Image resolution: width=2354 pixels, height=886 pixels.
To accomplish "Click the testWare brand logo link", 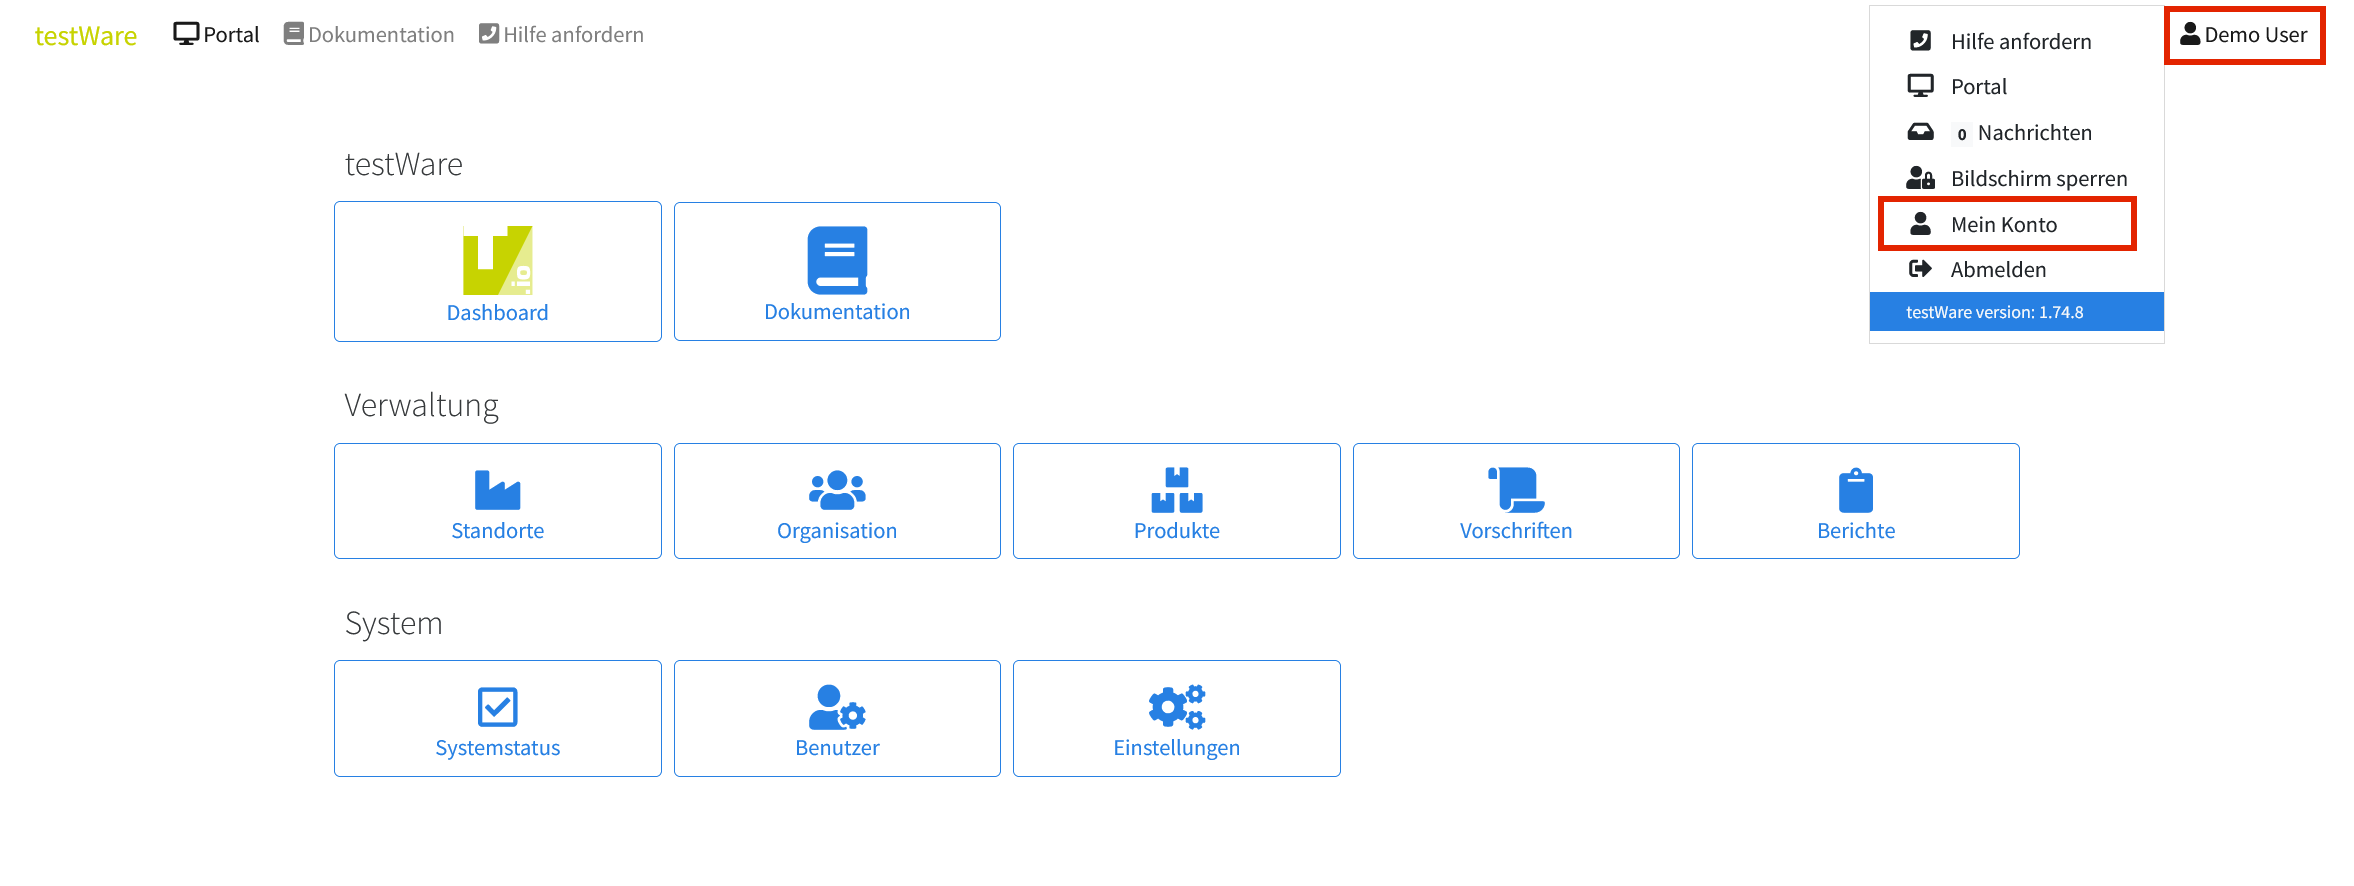I will (86, 36).
